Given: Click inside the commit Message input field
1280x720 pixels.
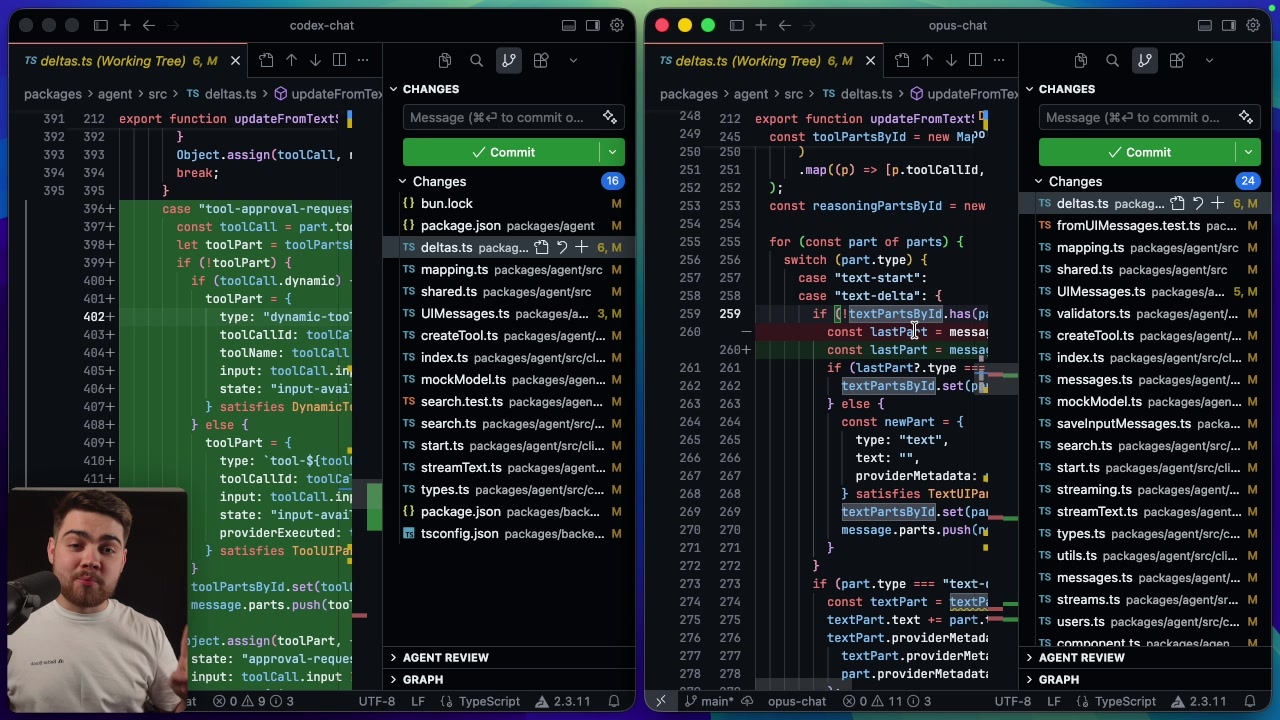Looking at the screenshot, I should 500,117.
